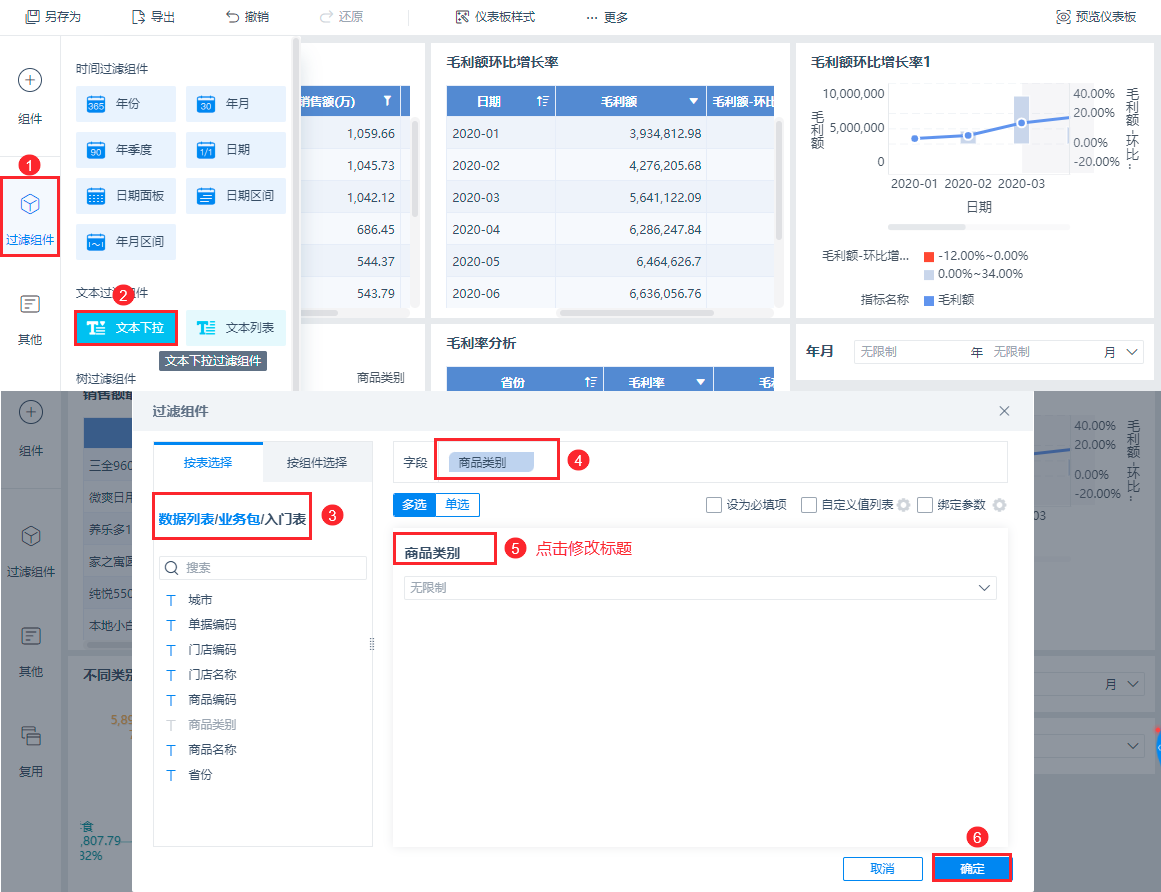Add the 年月 time filter component
Screen dimensions: 1161x892
pyautogui.click(x=235, y=104)
